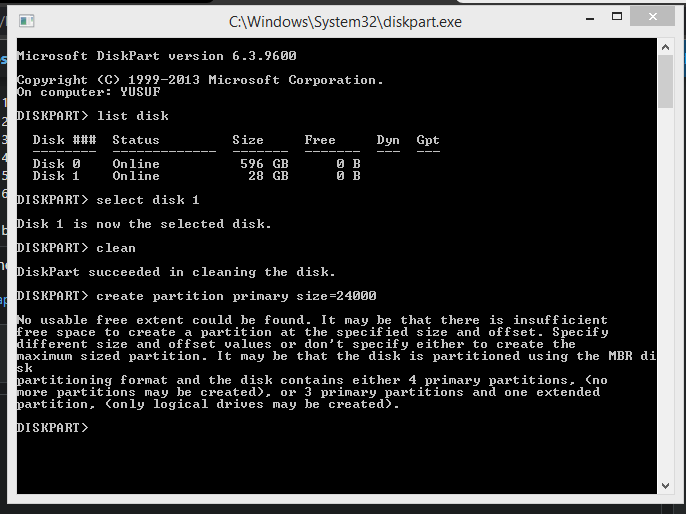Click the scrollbar up arrow
The image size is (686, 514).
click(x=665, y=47)
